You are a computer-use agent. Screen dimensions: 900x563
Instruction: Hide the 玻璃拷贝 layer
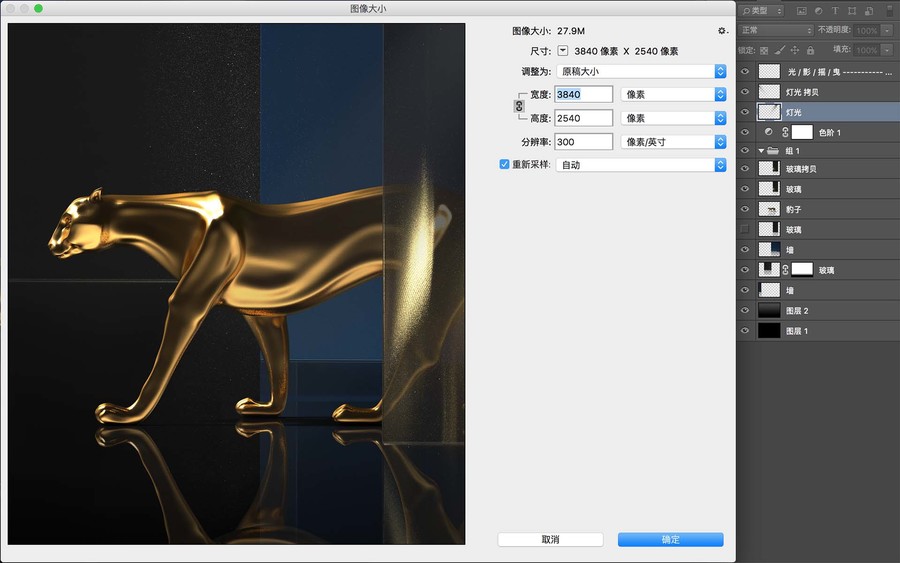coord(745,169)
